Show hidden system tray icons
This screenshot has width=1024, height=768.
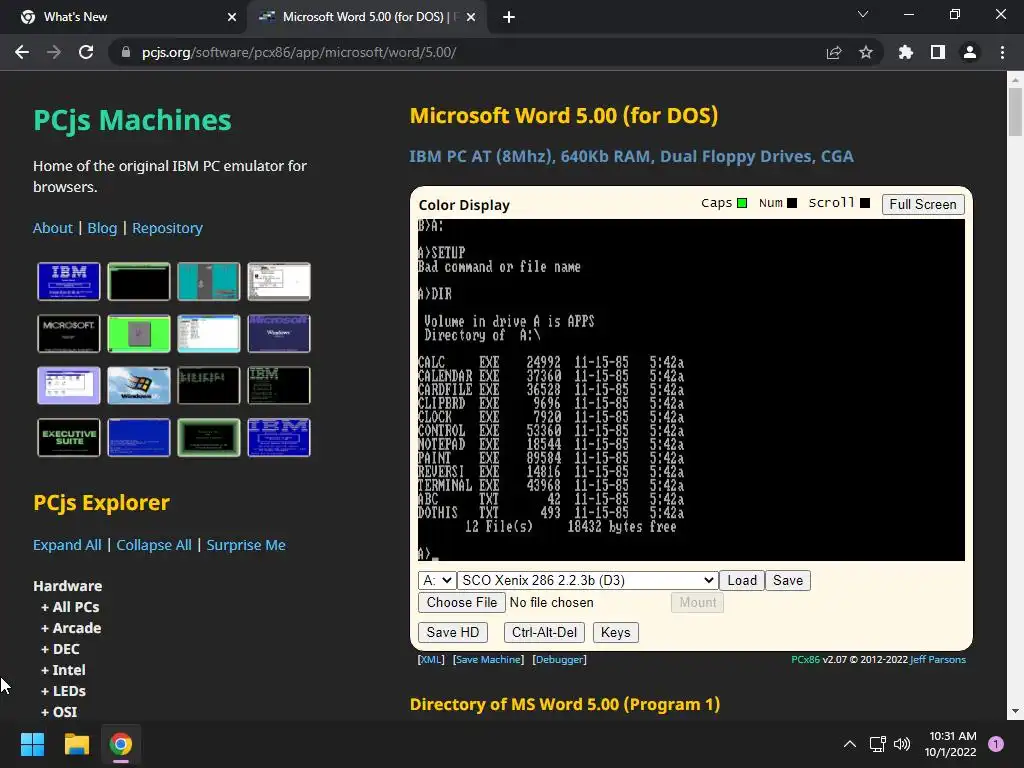850,744
